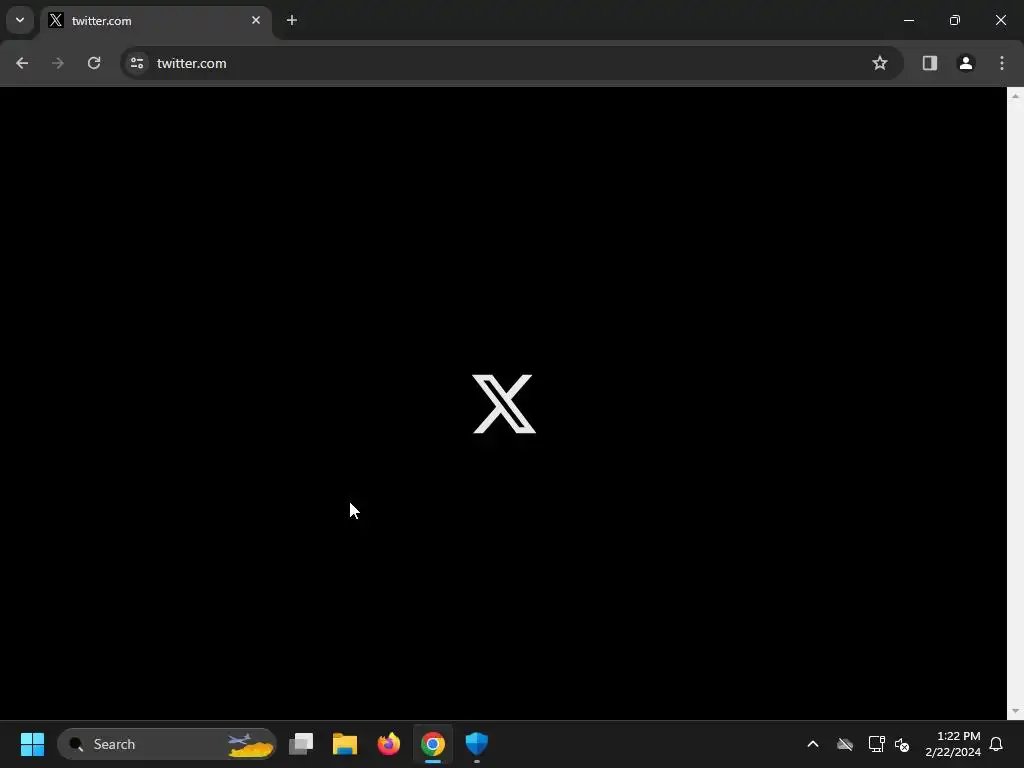Click the taskbar Search box
The width and height of the screenshot is (1024, 768).
tap(167, 744)
